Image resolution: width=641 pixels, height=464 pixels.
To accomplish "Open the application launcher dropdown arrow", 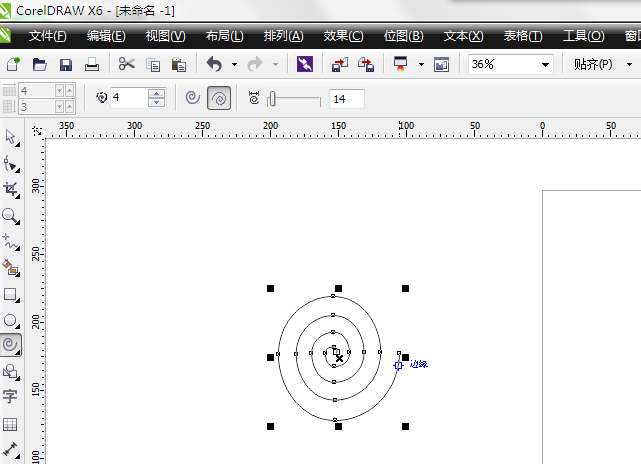I will tap(421, 64).
